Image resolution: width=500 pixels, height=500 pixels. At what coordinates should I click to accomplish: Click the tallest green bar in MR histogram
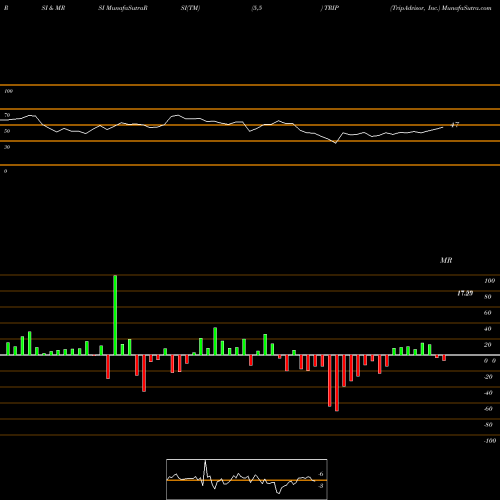click(115, 315)
